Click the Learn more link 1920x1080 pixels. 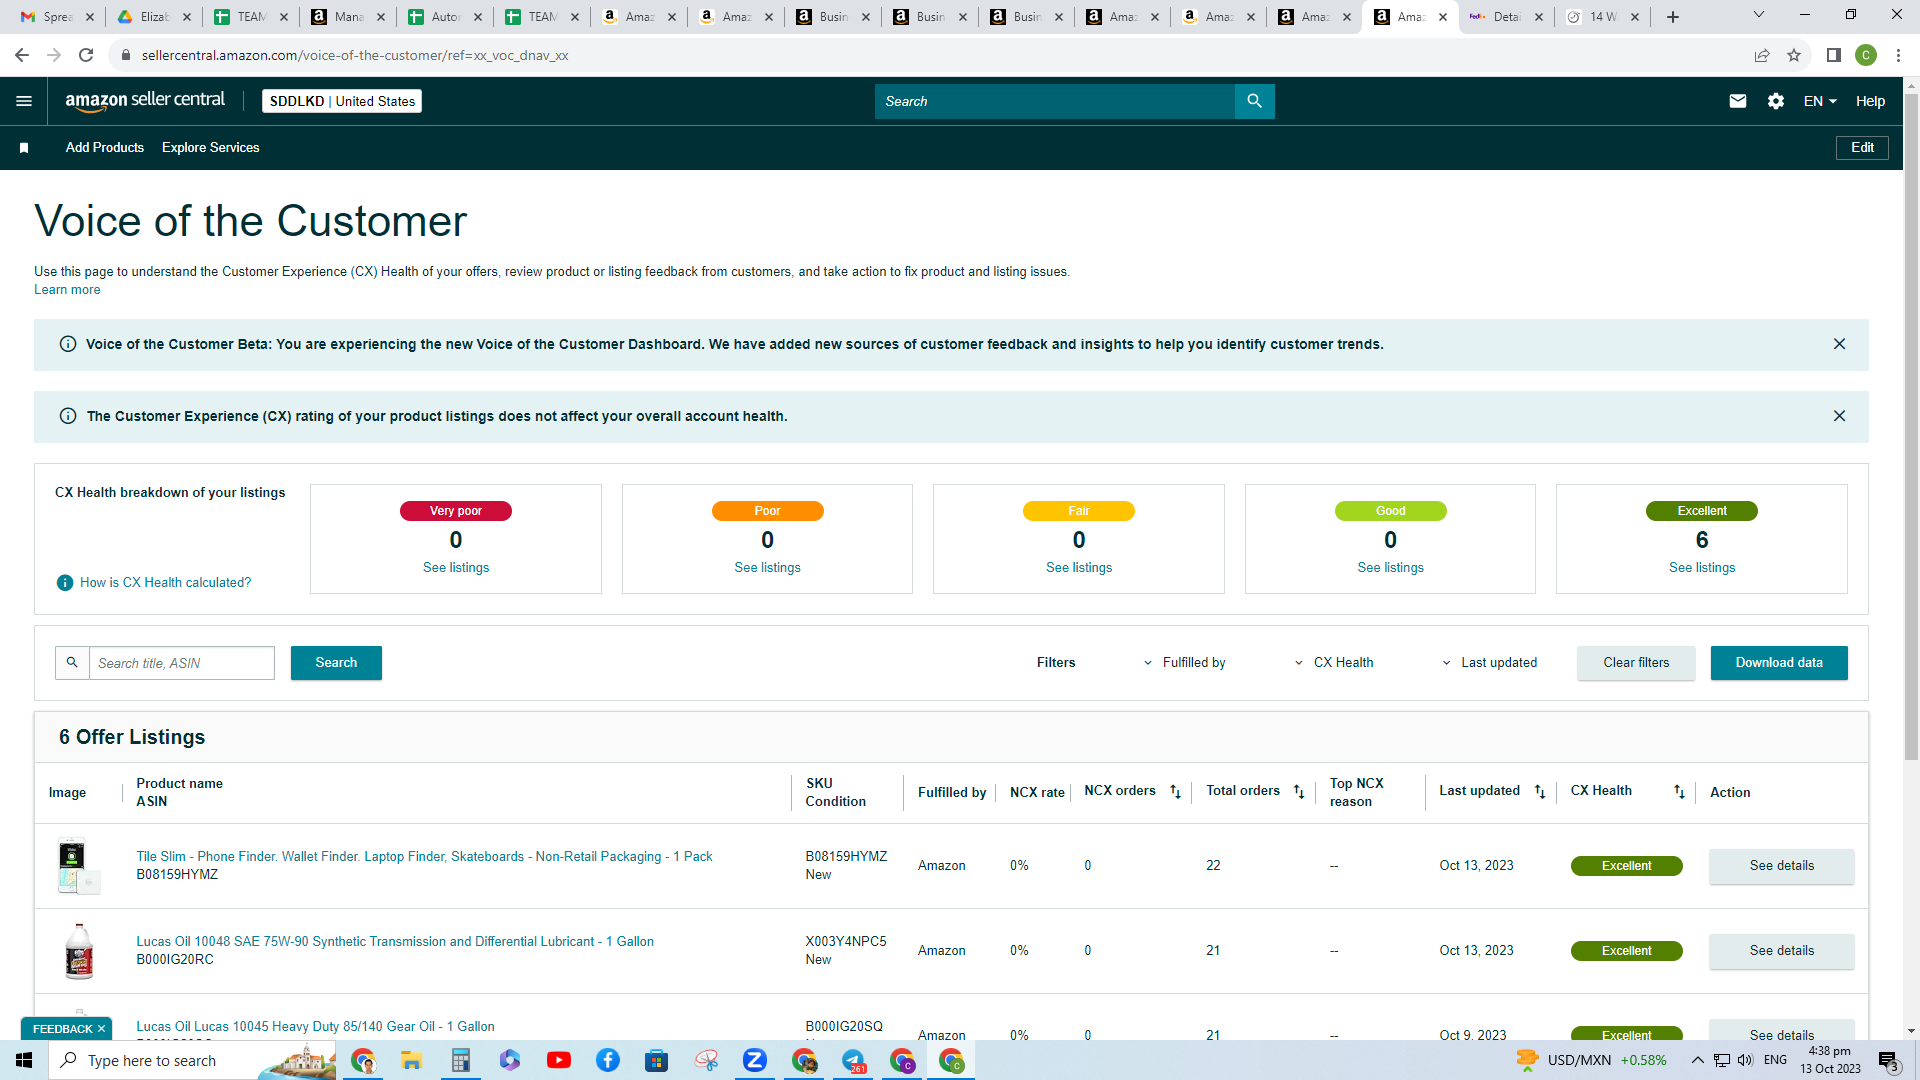tap(67, 290)
